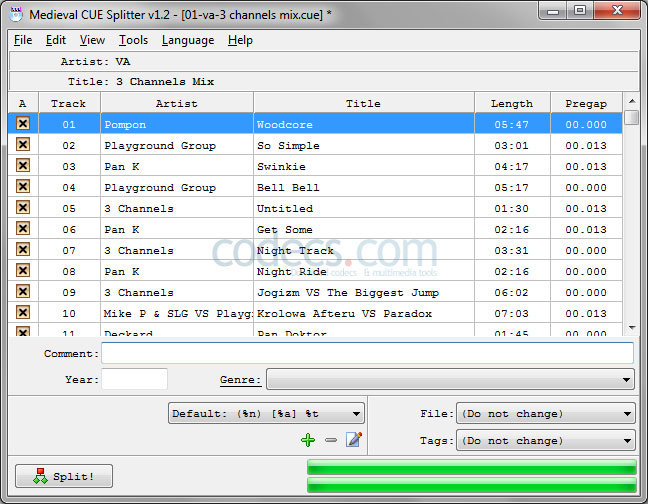The image size is (648, 504).
Task: Open the Language menu
Action: [188, 40]
